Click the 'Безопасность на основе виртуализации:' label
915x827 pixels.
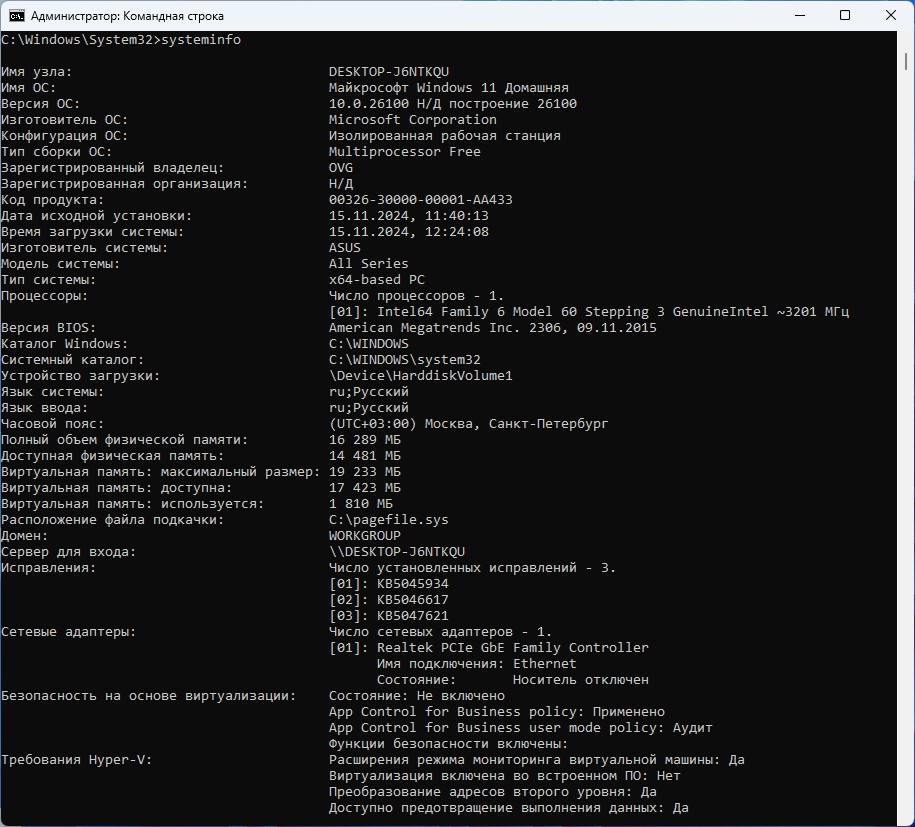click(x=148, y=696)
